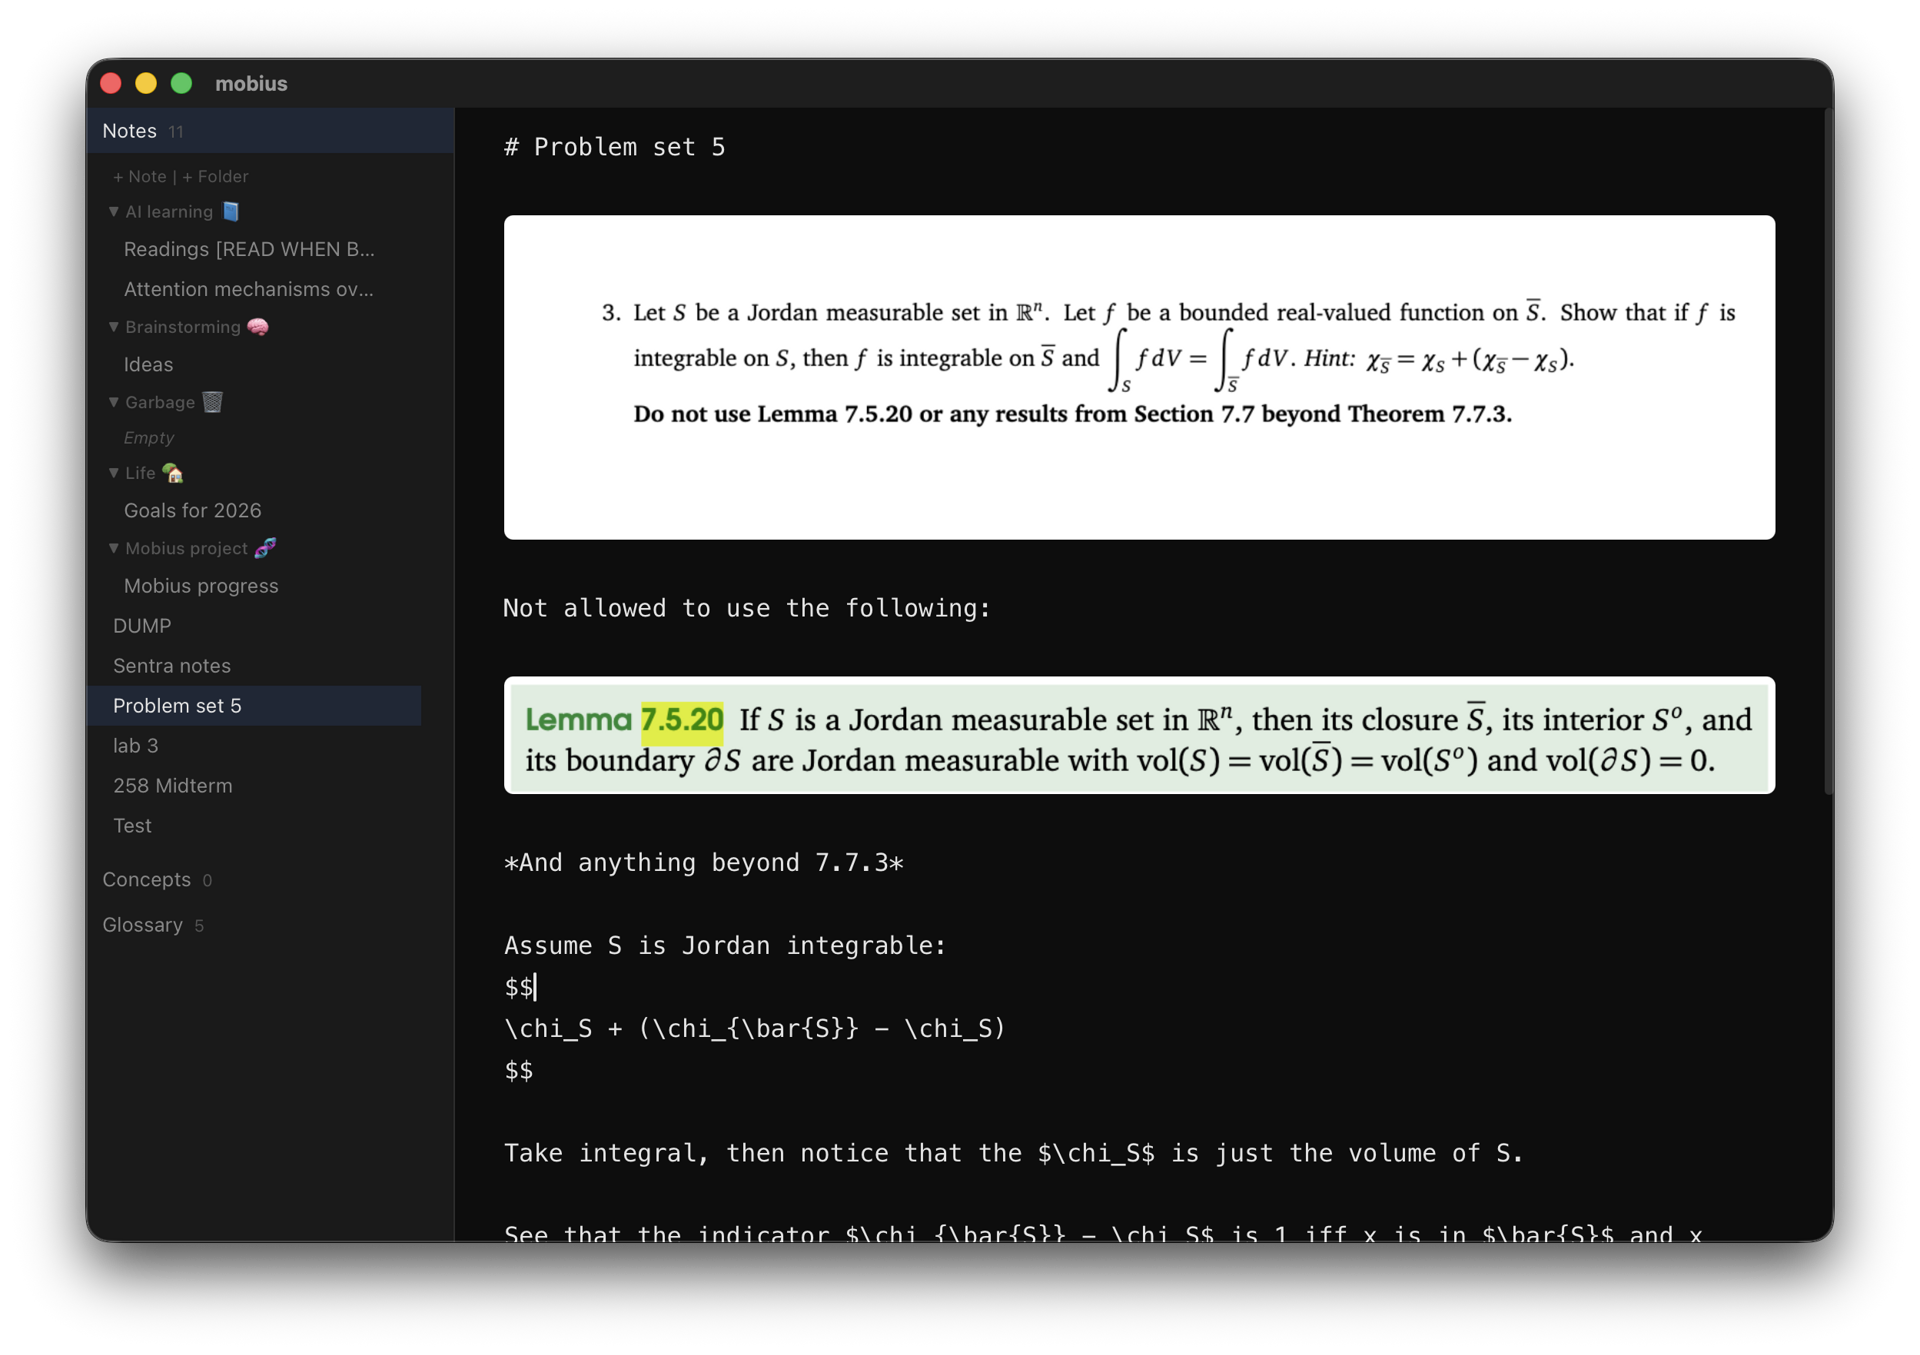Screen dimensions: 1920x1355
Task: Open the 258 Midterm note
Action: tap(171, 785)
